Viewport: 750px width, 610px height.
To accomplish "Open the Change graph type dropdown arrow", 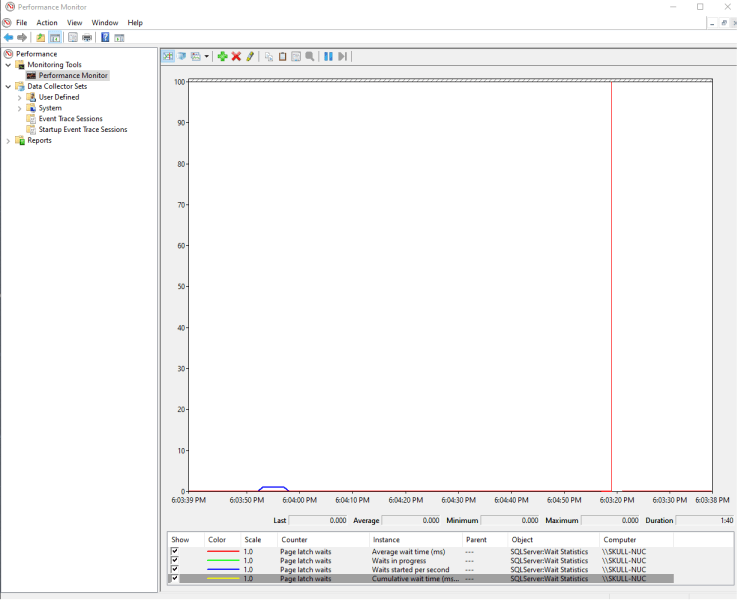I will click(206, 57).
